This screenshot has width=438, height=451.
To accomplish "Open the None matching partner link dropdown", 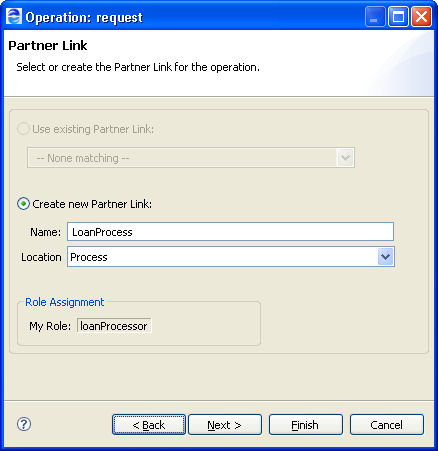I will point(191,158).
